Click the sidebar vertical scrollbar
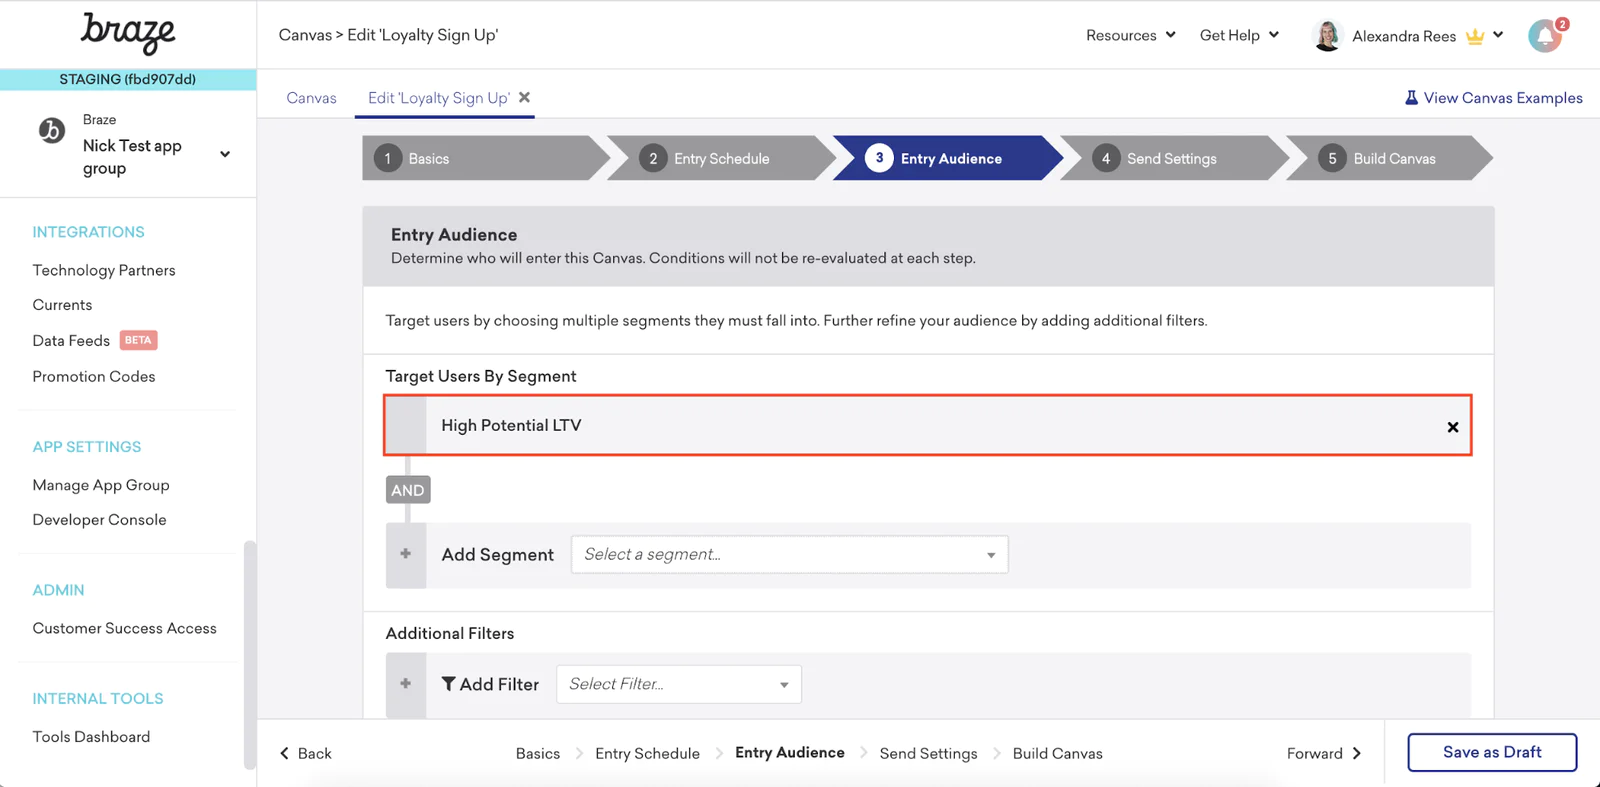1600x787 pixels. pyautogui.click(x=250, y=655)
